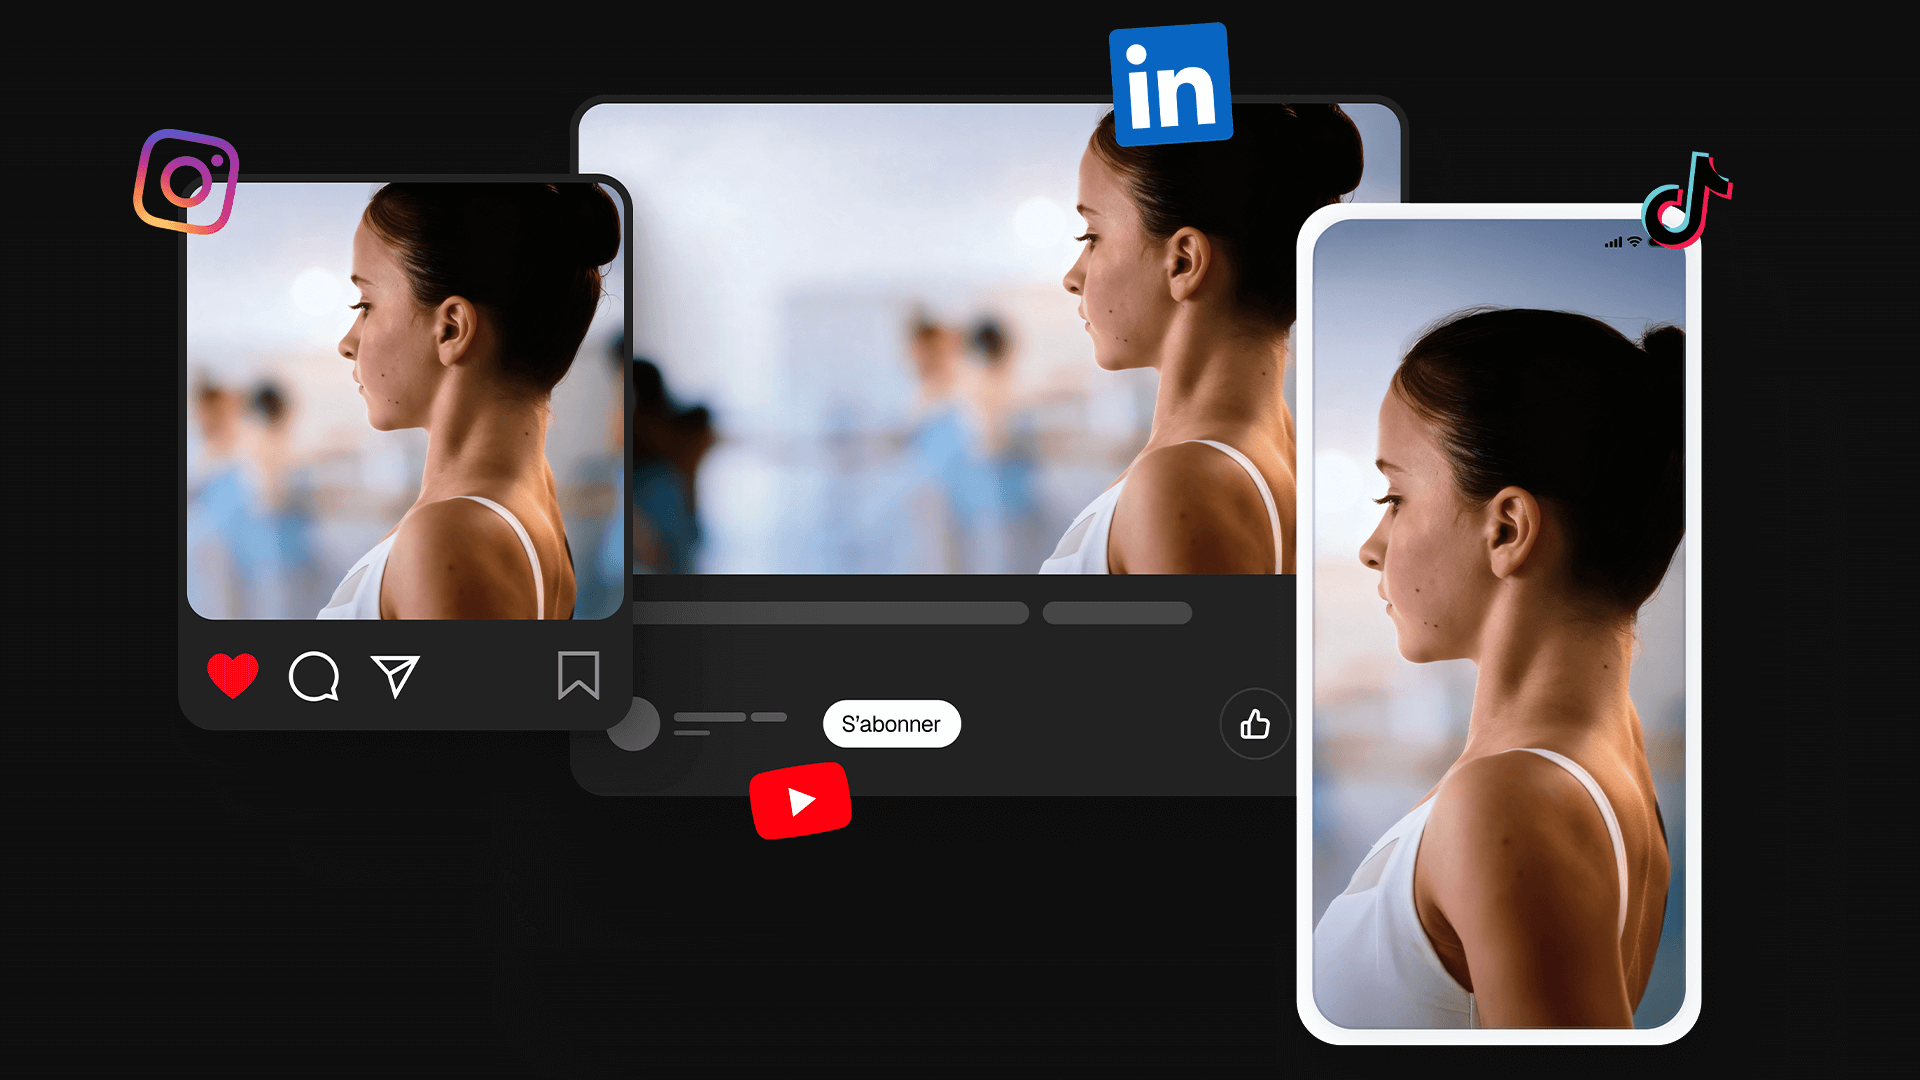Share the post via the paper plane icon
Screen dimensions: 1920x1080
(396, 678)
